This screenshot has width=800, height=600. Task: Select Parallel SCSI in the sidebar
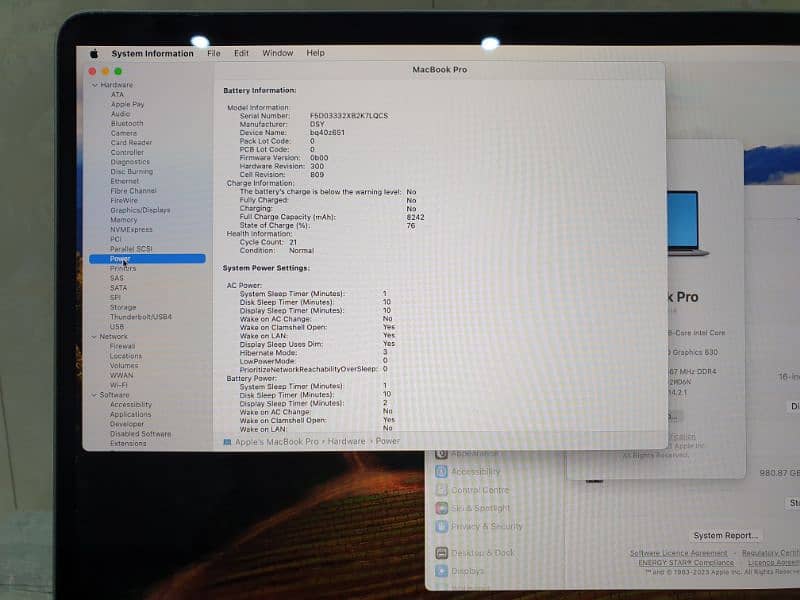tap(131, 249)
